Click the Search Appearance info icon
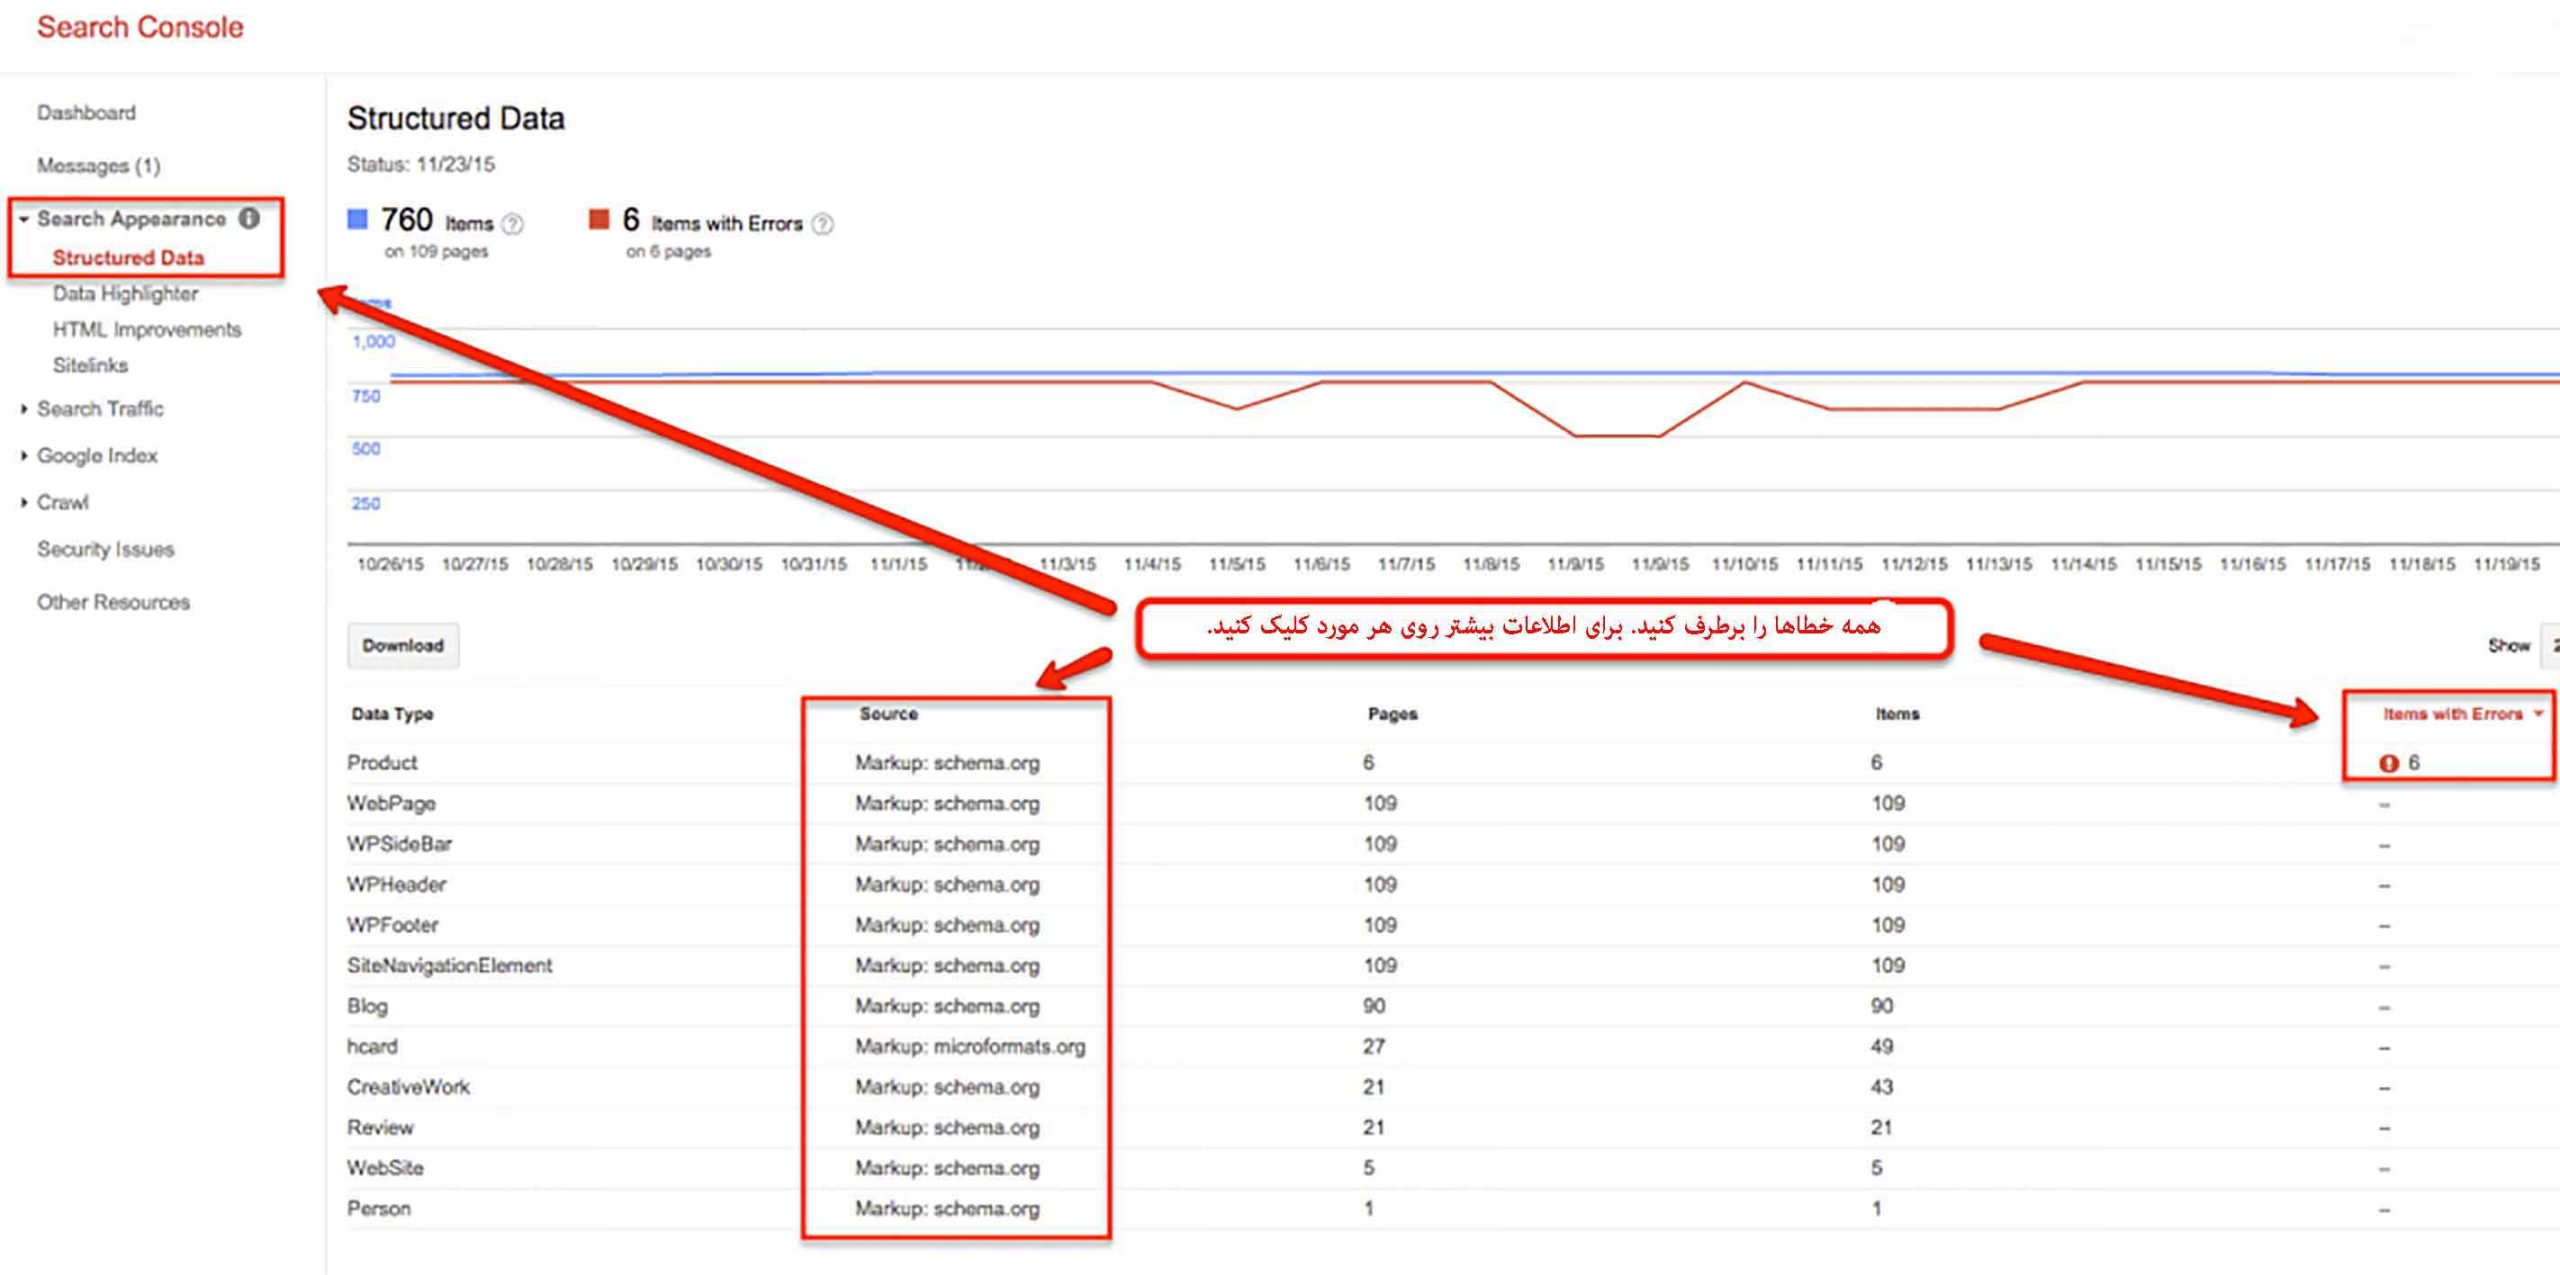 250,218
